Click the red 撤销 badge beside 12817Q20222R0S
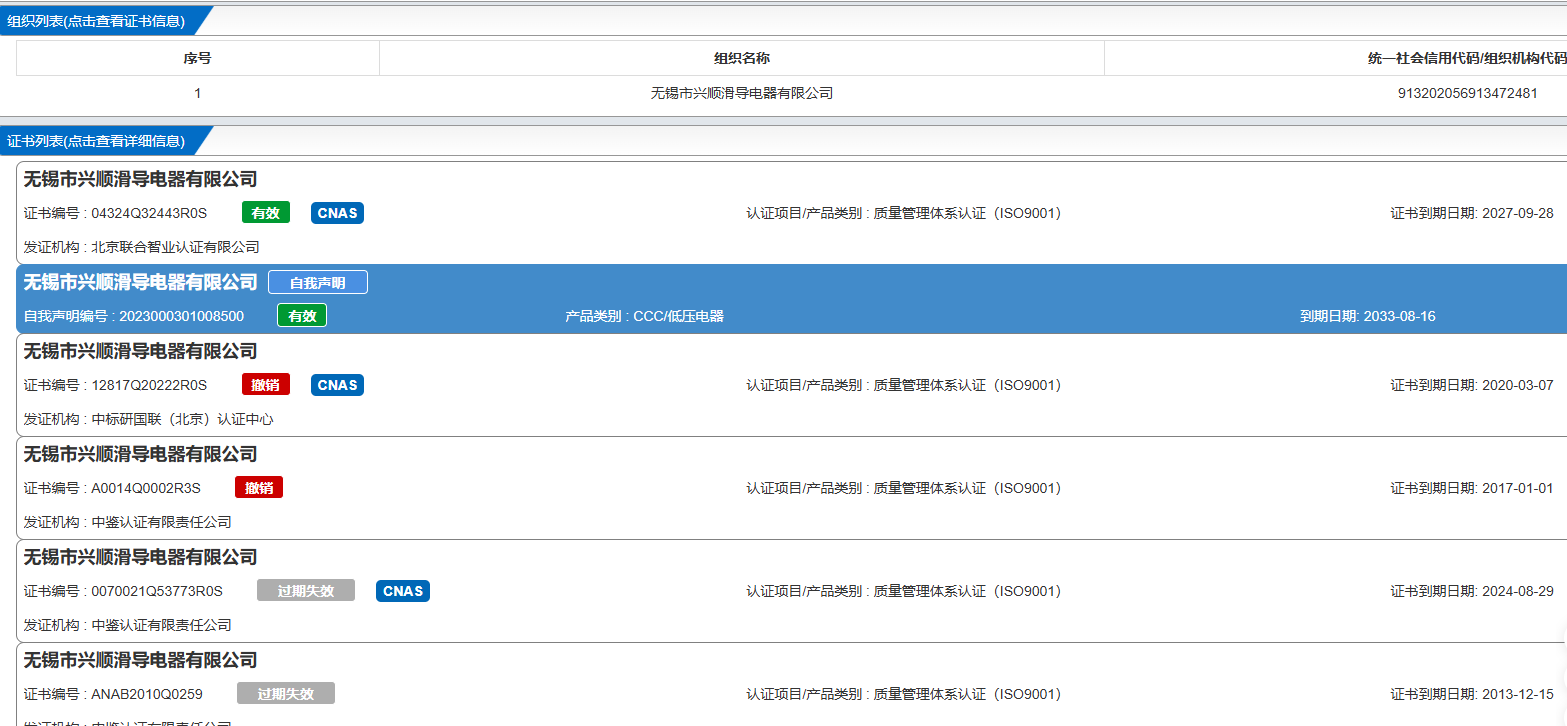Screen dimensions: 1567x726 coord(266,385)
